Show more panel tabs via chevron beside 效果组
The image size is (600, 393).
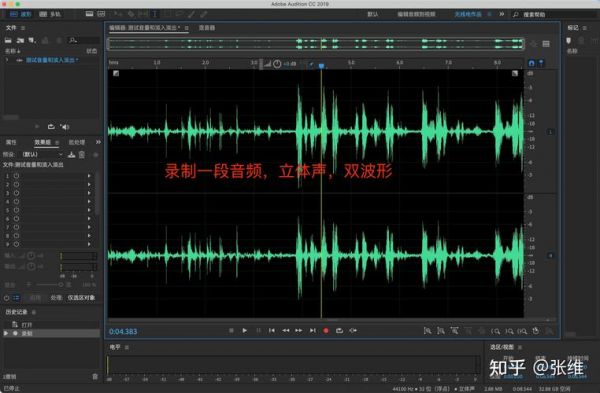(98, 142)
